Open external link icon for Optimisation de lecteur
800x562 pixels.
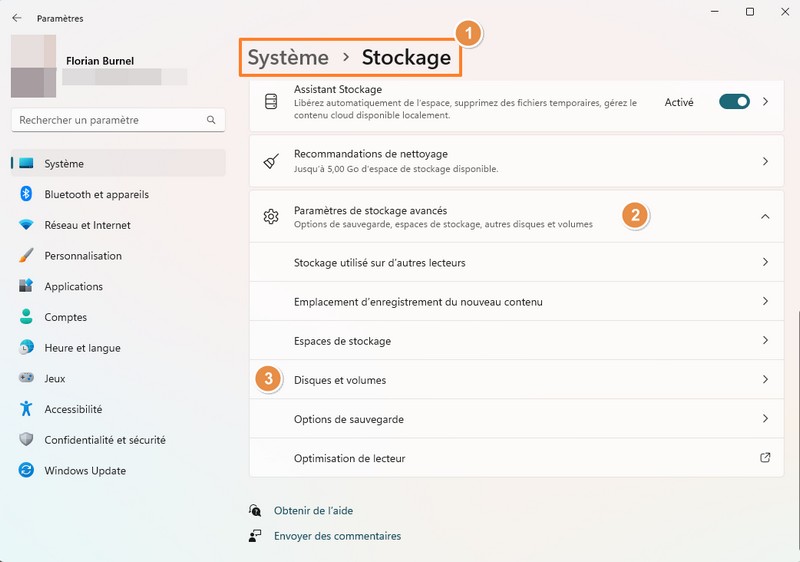(765, 458)
